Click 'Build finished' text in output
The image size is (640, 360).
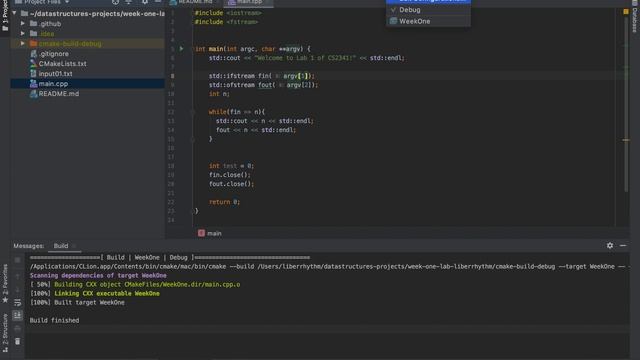pyautogui.click(x=54, y=320)
